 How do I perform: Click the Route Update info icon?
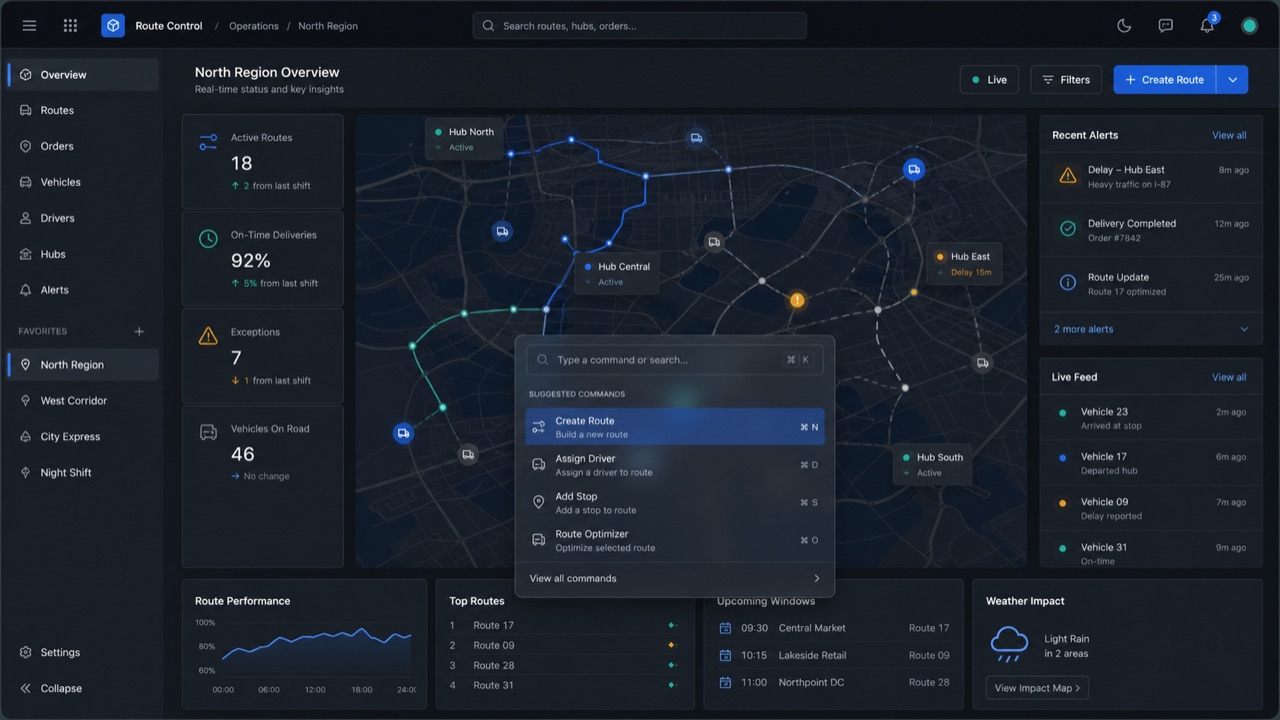coord(1068,283)
